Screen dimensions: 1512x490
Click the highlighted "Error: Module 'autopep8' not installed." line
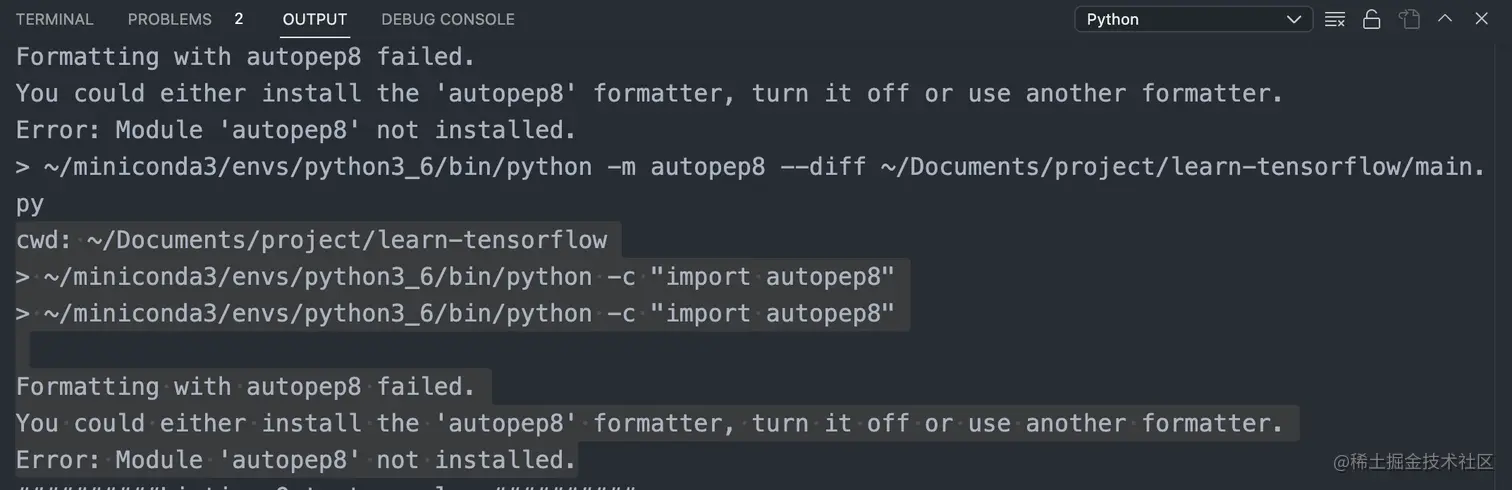[x=296, y=460]
